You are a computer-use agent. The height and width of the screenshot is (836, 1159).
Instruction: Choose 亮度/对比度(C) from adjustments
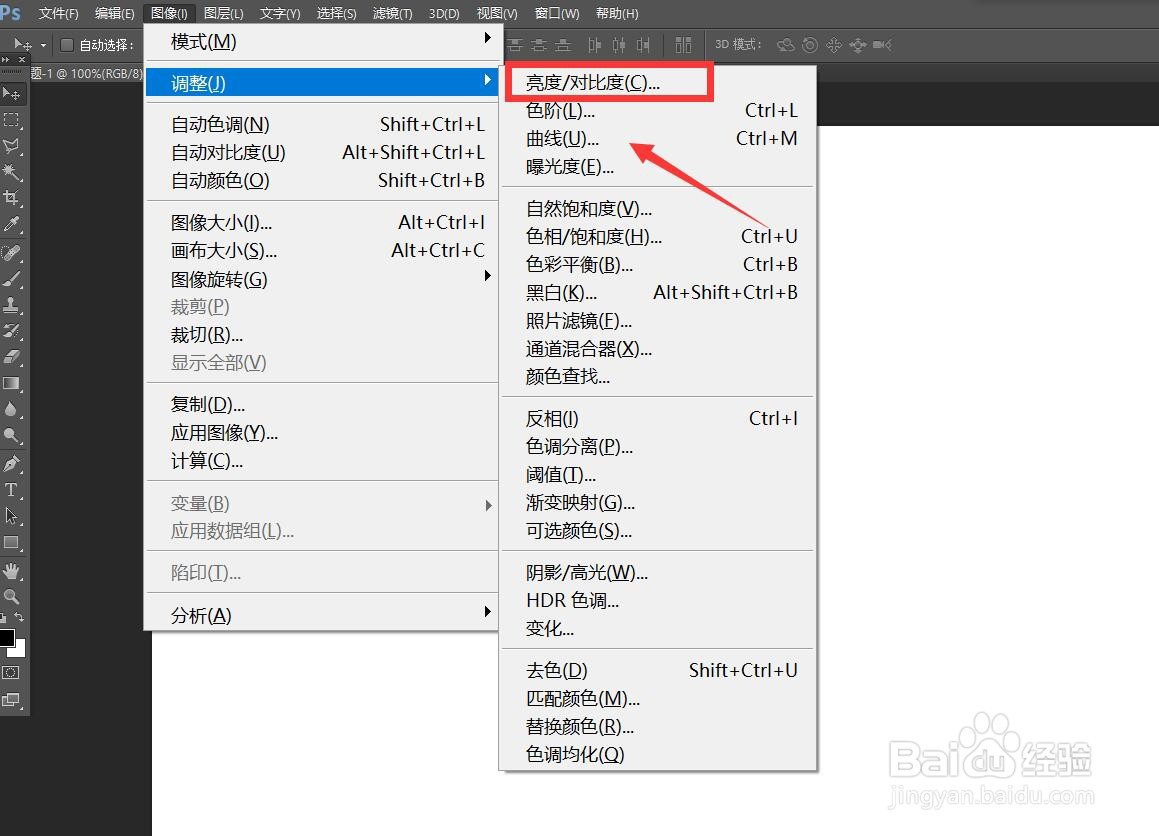point(658,82)
